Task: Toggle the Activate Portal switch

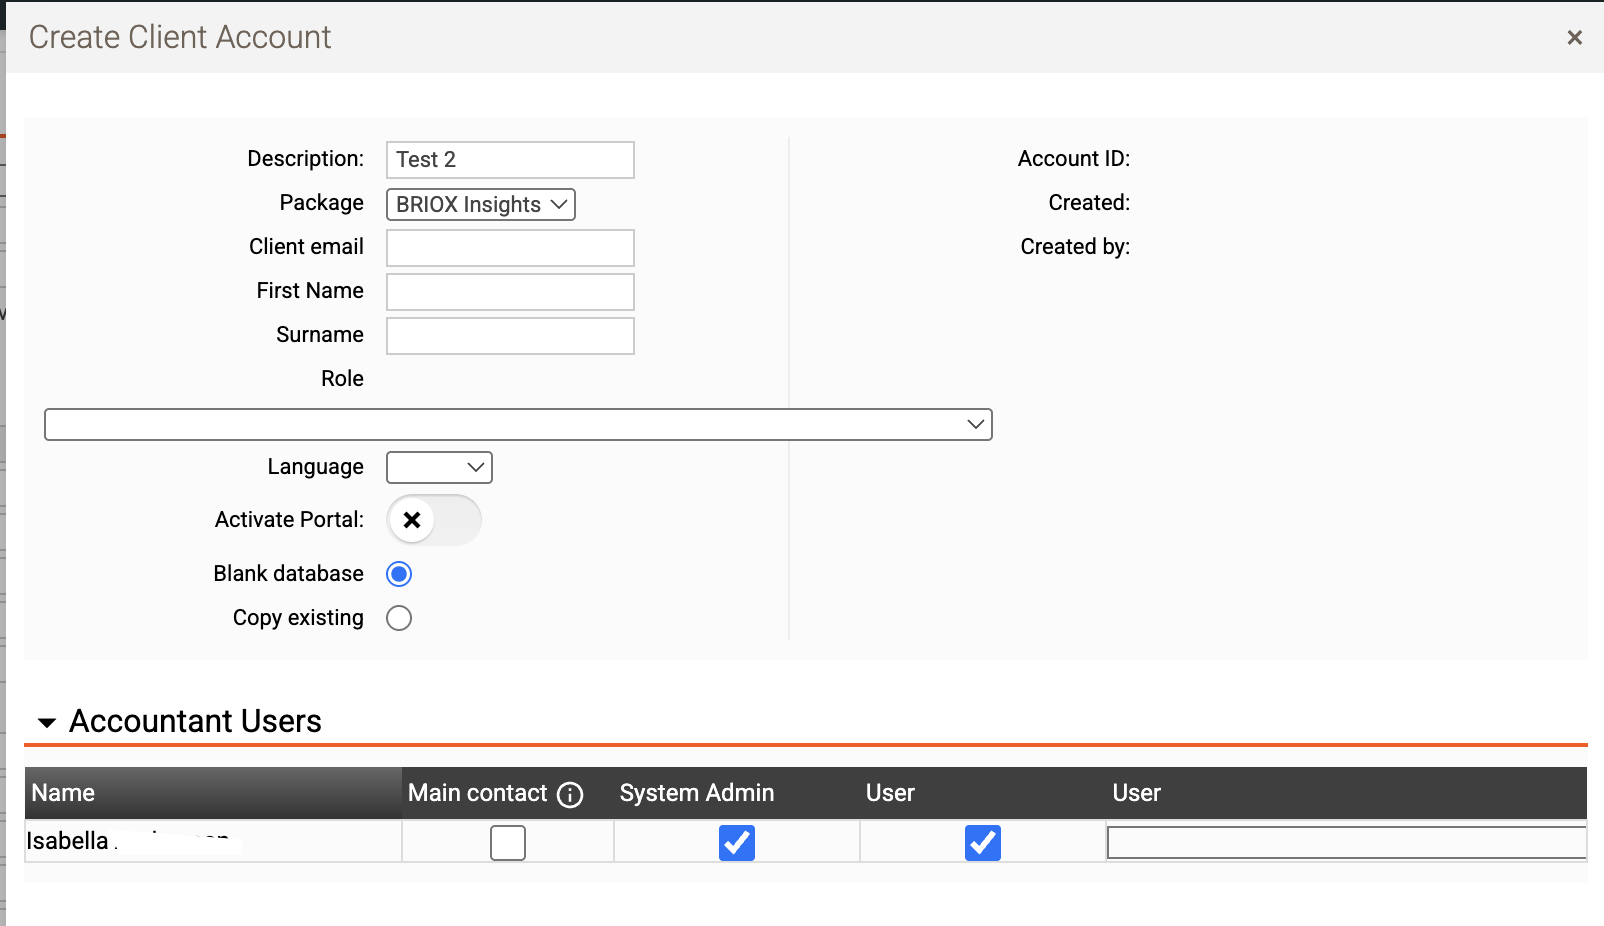Action: click(434, 520)
